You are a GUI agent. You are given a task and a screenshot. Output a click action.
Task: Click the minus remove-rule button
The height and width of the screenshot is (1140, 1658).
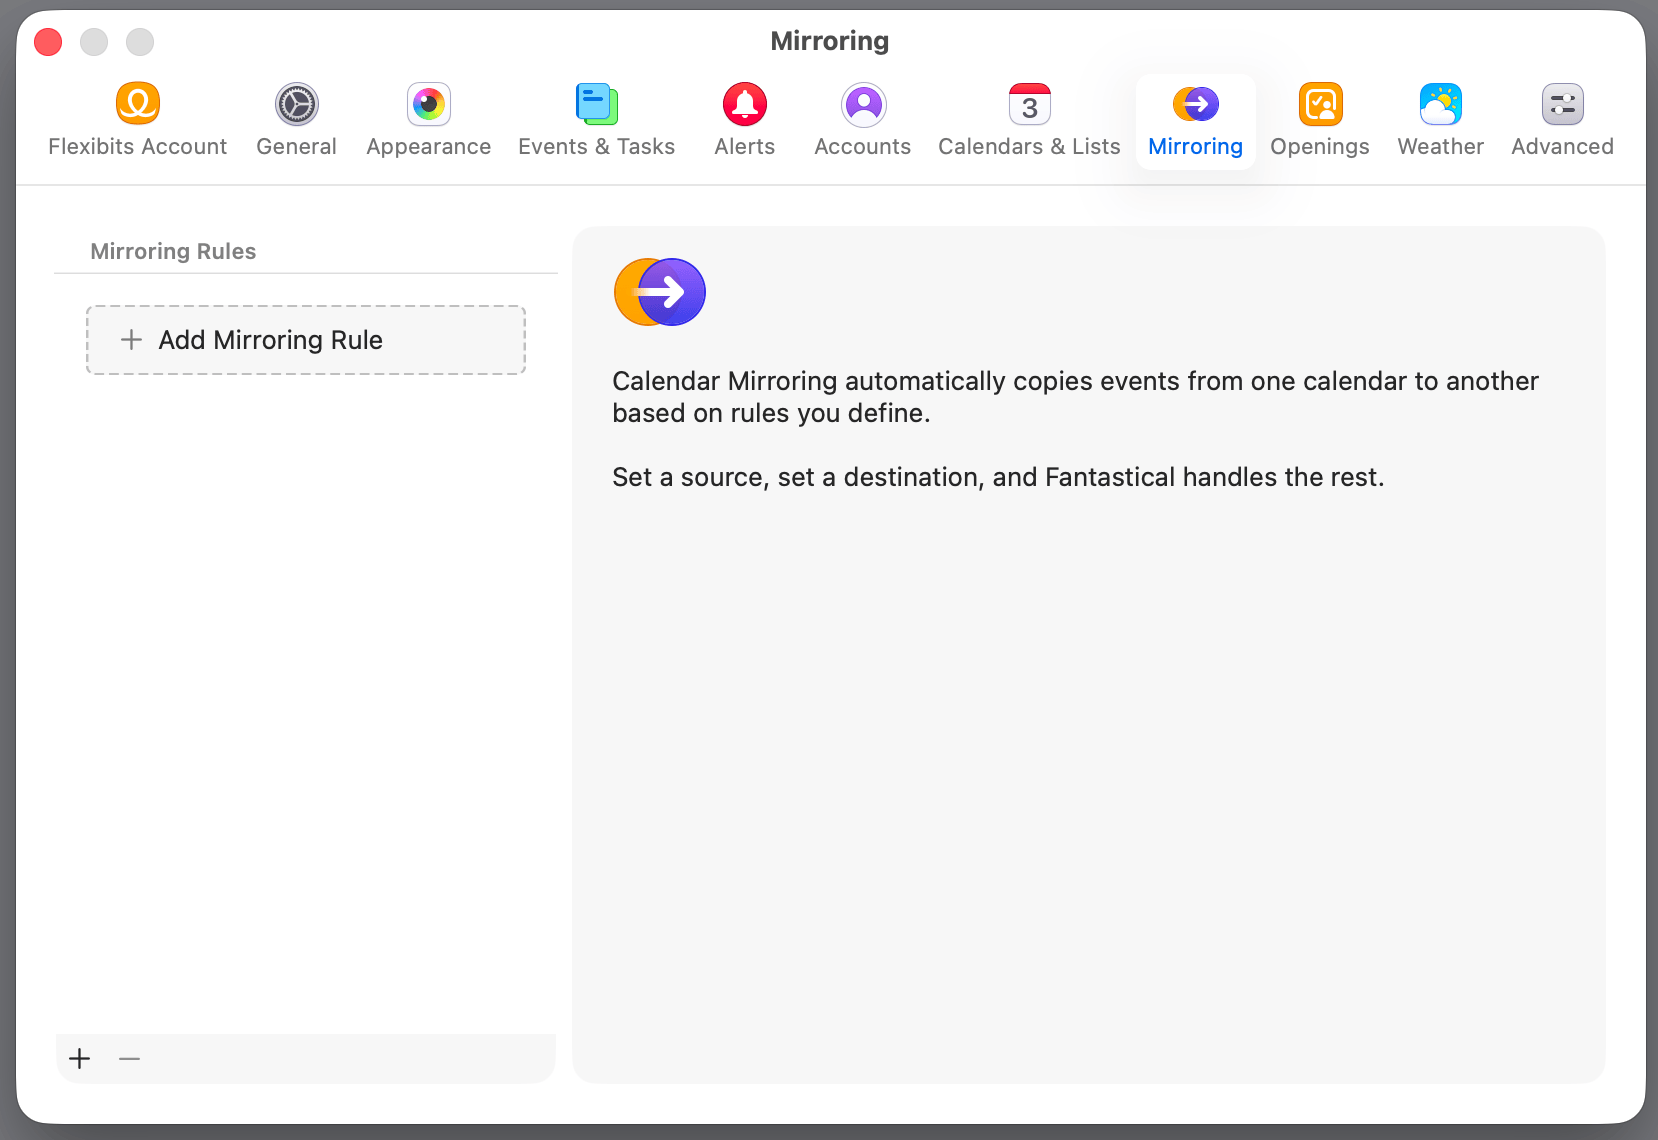129,1058
